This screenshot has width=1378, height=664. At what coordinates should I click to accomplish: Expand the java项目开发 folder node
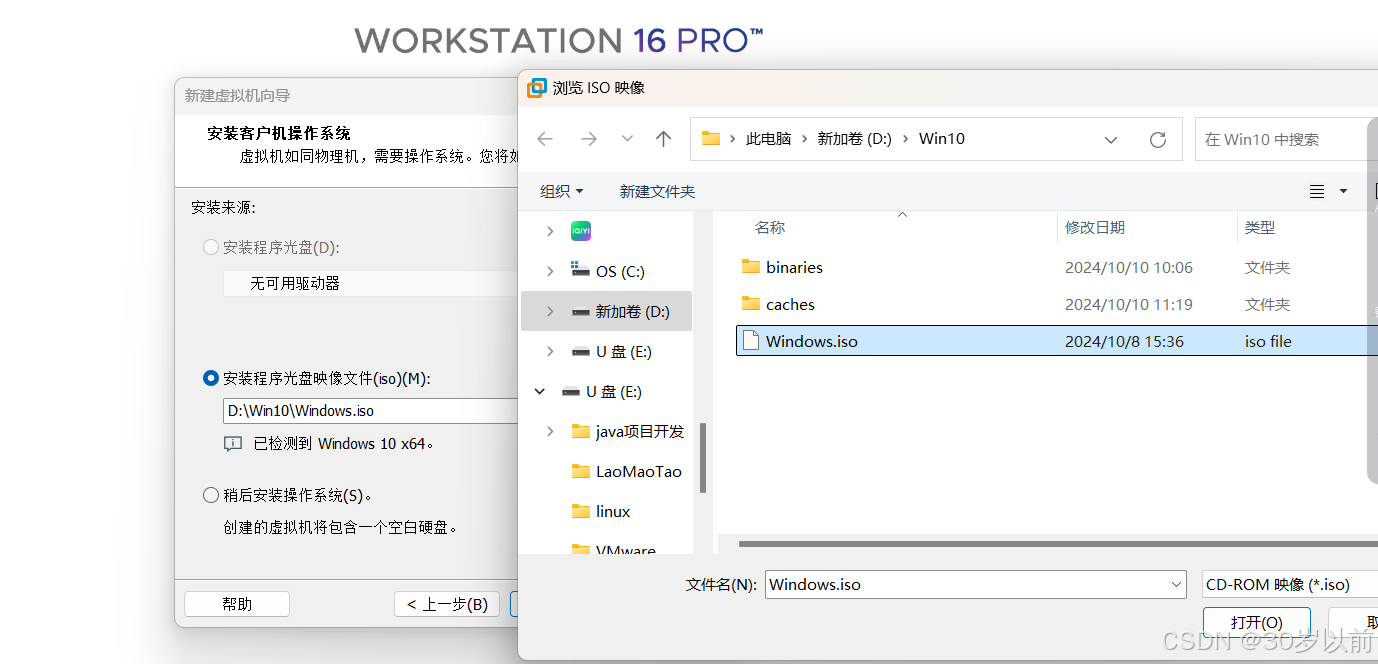point(550,431)
